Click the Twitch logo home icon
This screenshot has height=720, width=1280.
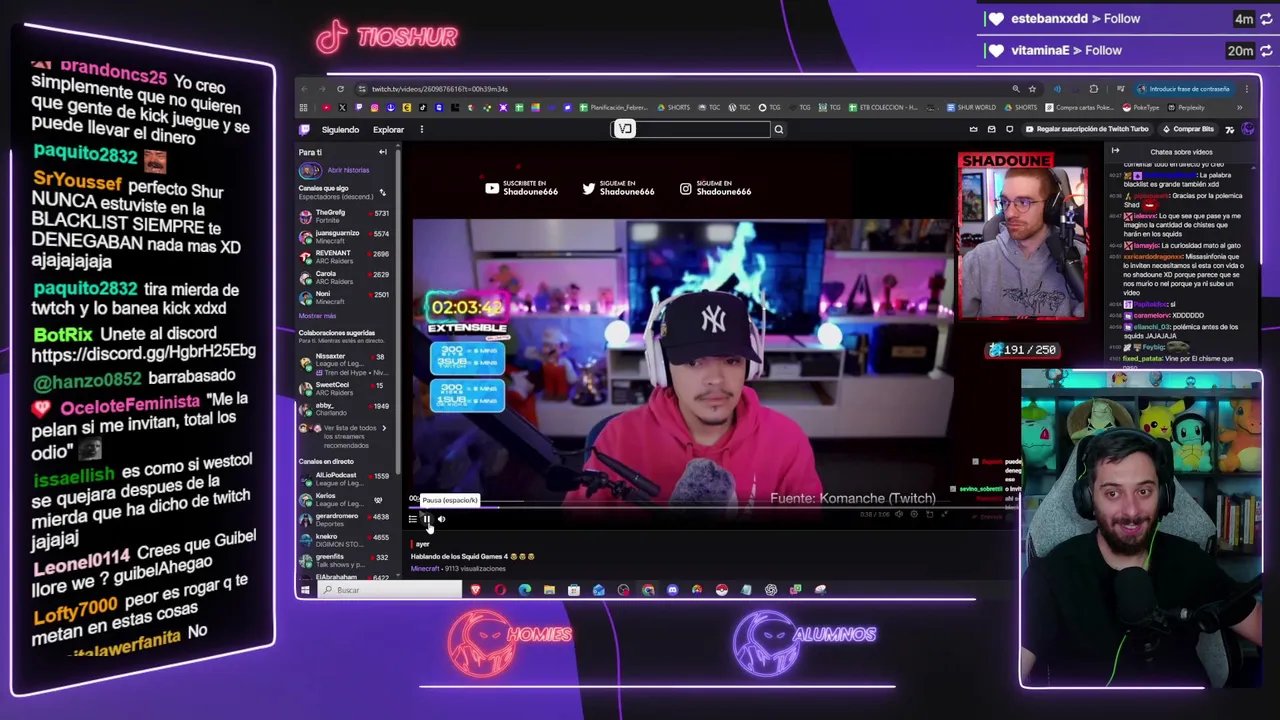(x=304, y=129)
